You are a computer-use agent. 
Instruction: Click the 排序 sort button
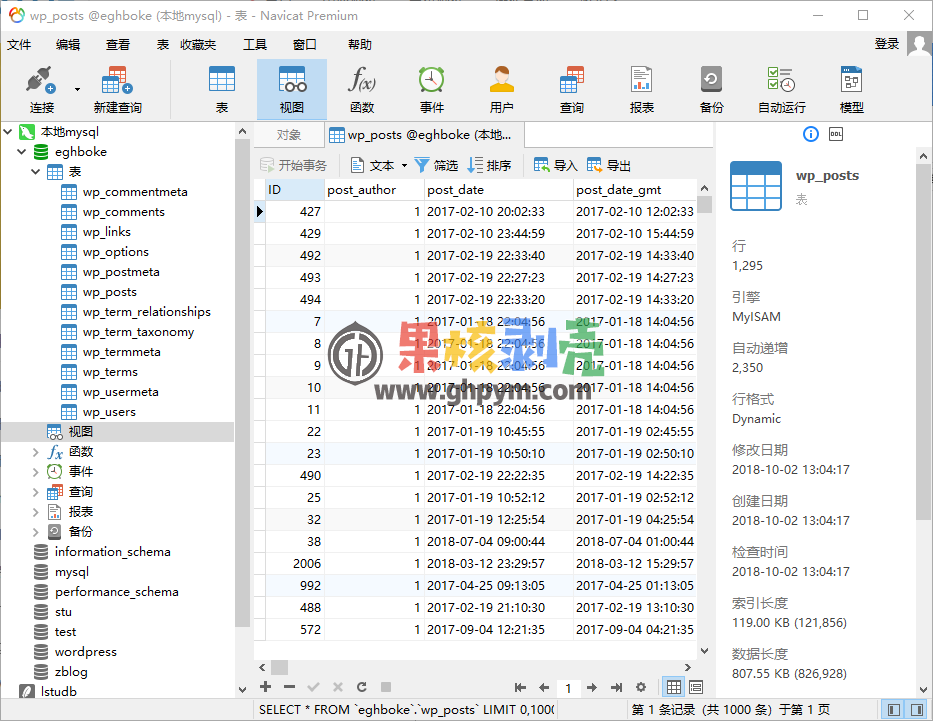pos(489,165)
